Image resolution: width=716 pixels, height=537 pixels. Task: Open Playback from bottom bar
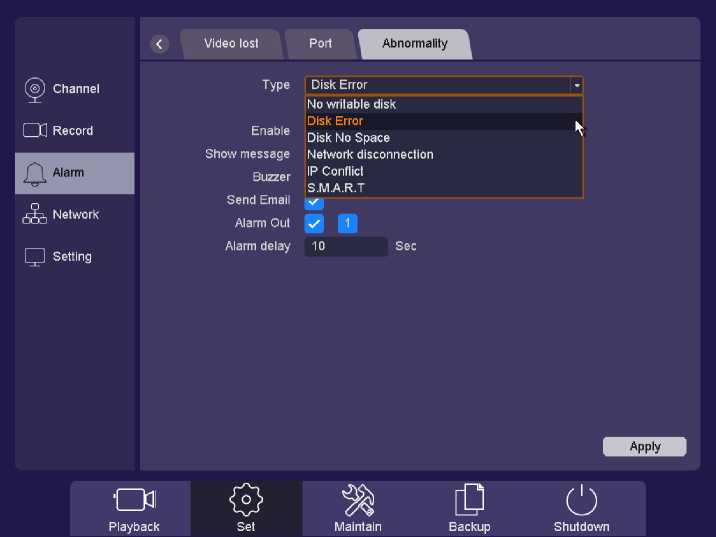134,507
